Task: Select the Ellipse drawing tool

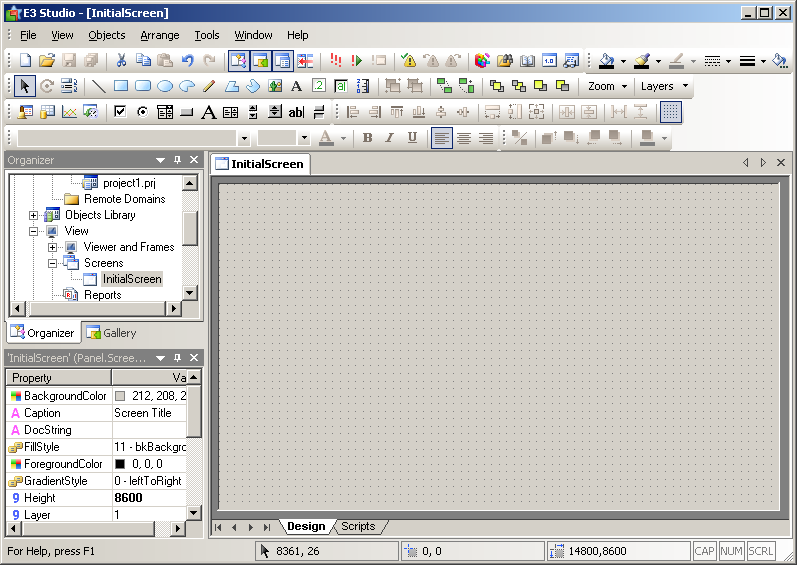Action: (x=165, y=86)
